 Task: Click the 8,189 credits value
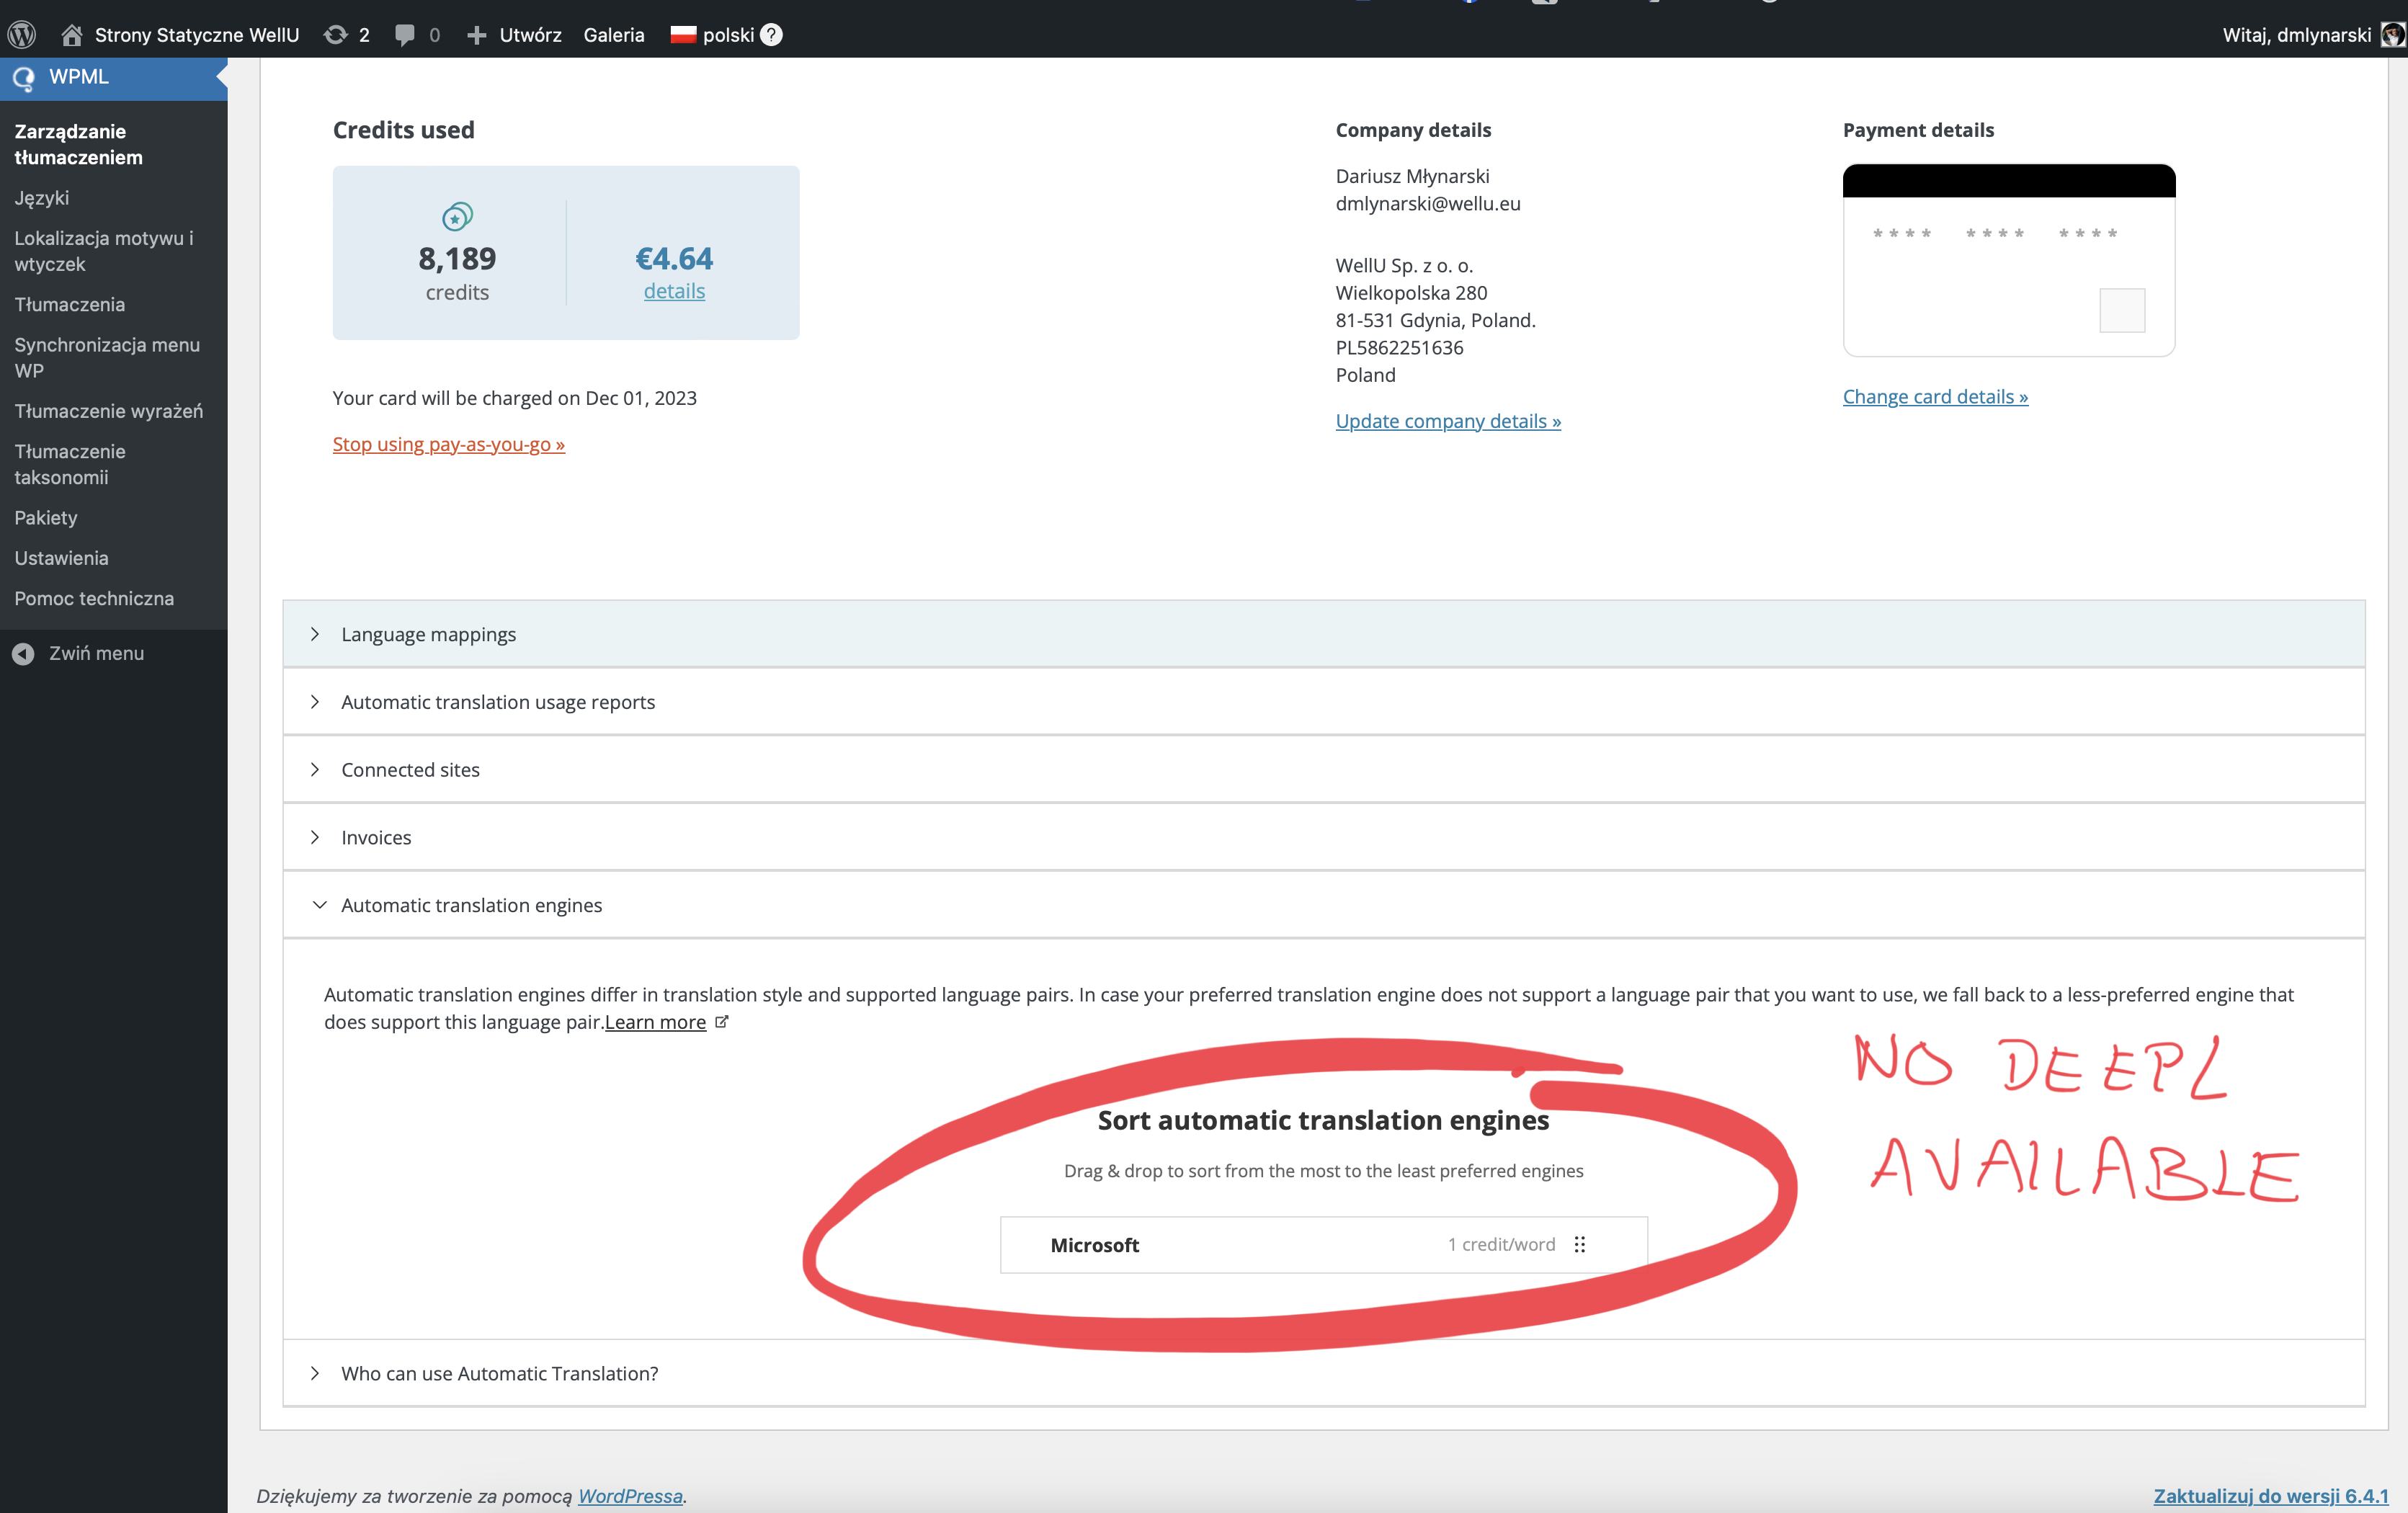457,259
